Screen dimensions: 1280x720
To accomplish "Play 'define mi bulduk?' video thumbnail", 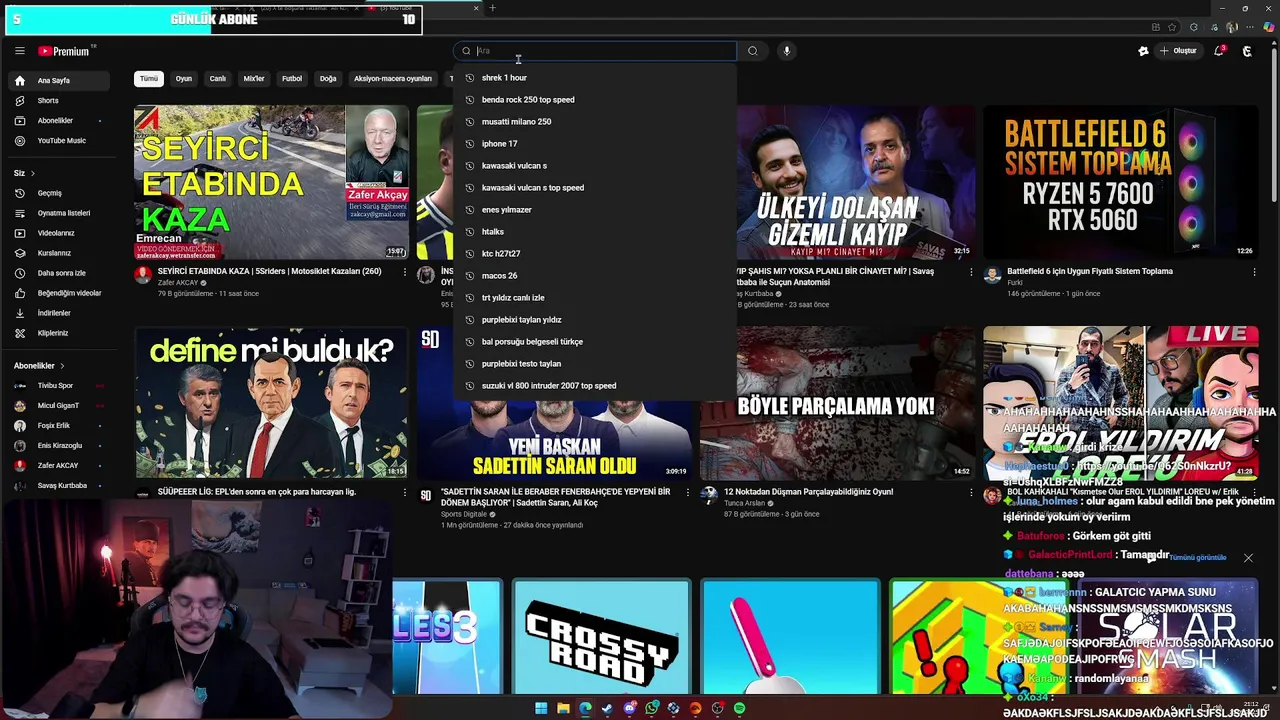I will [271, 403].
